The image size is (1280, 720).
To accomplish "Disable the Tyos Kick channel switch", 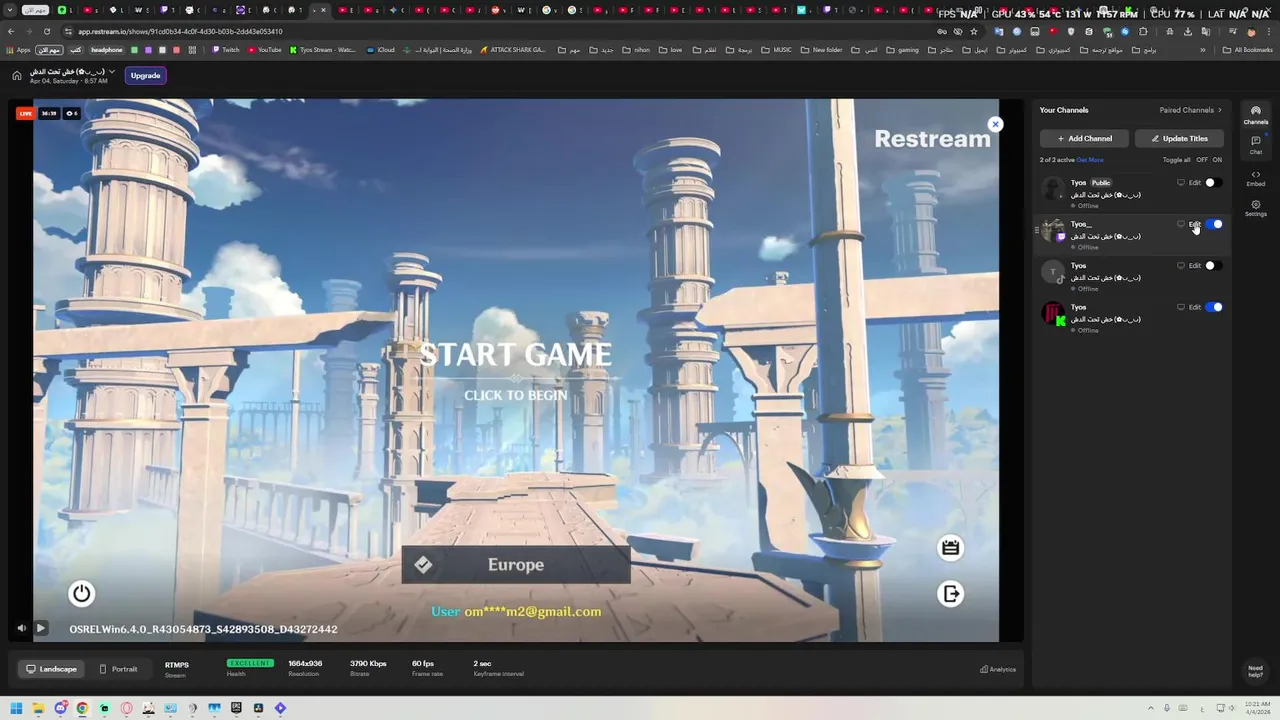I will click(x=1213, y=307).
